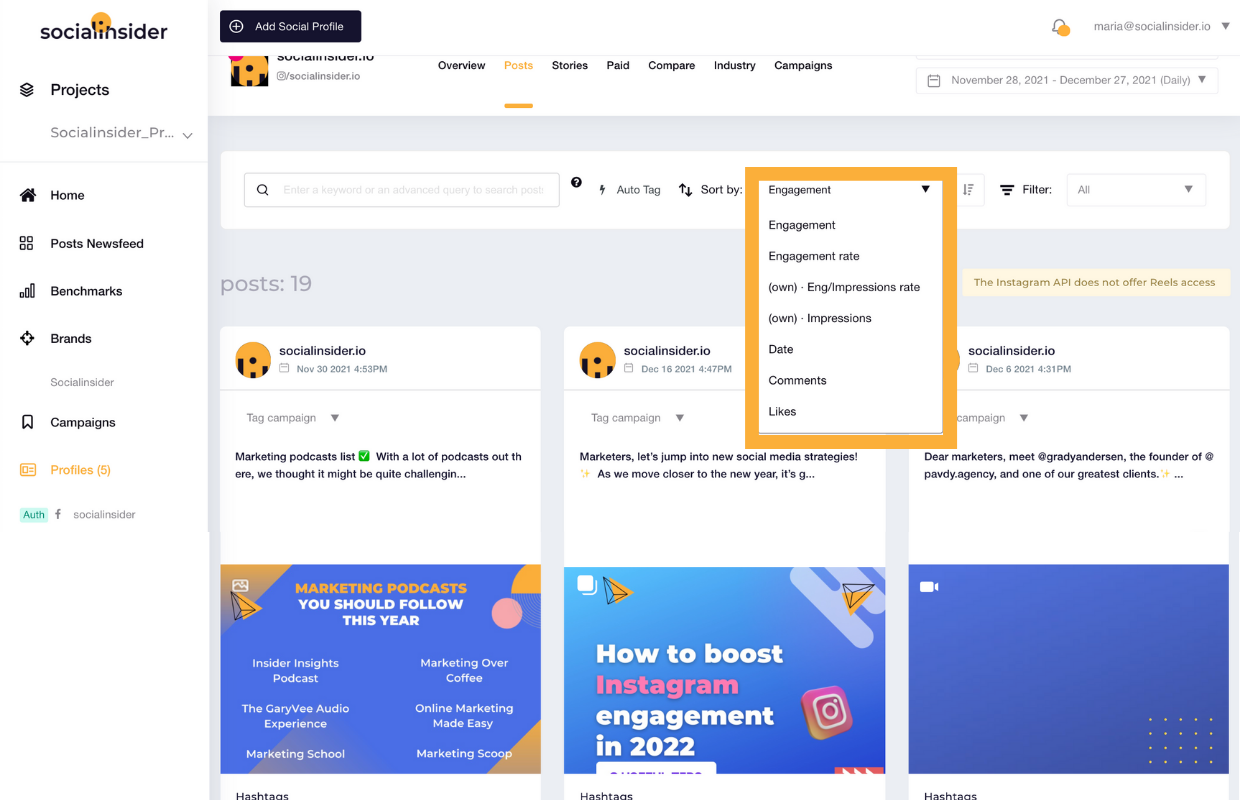1240x800 pixels.
Task: Click the Socialinsider logo
Action: (104, 27)
